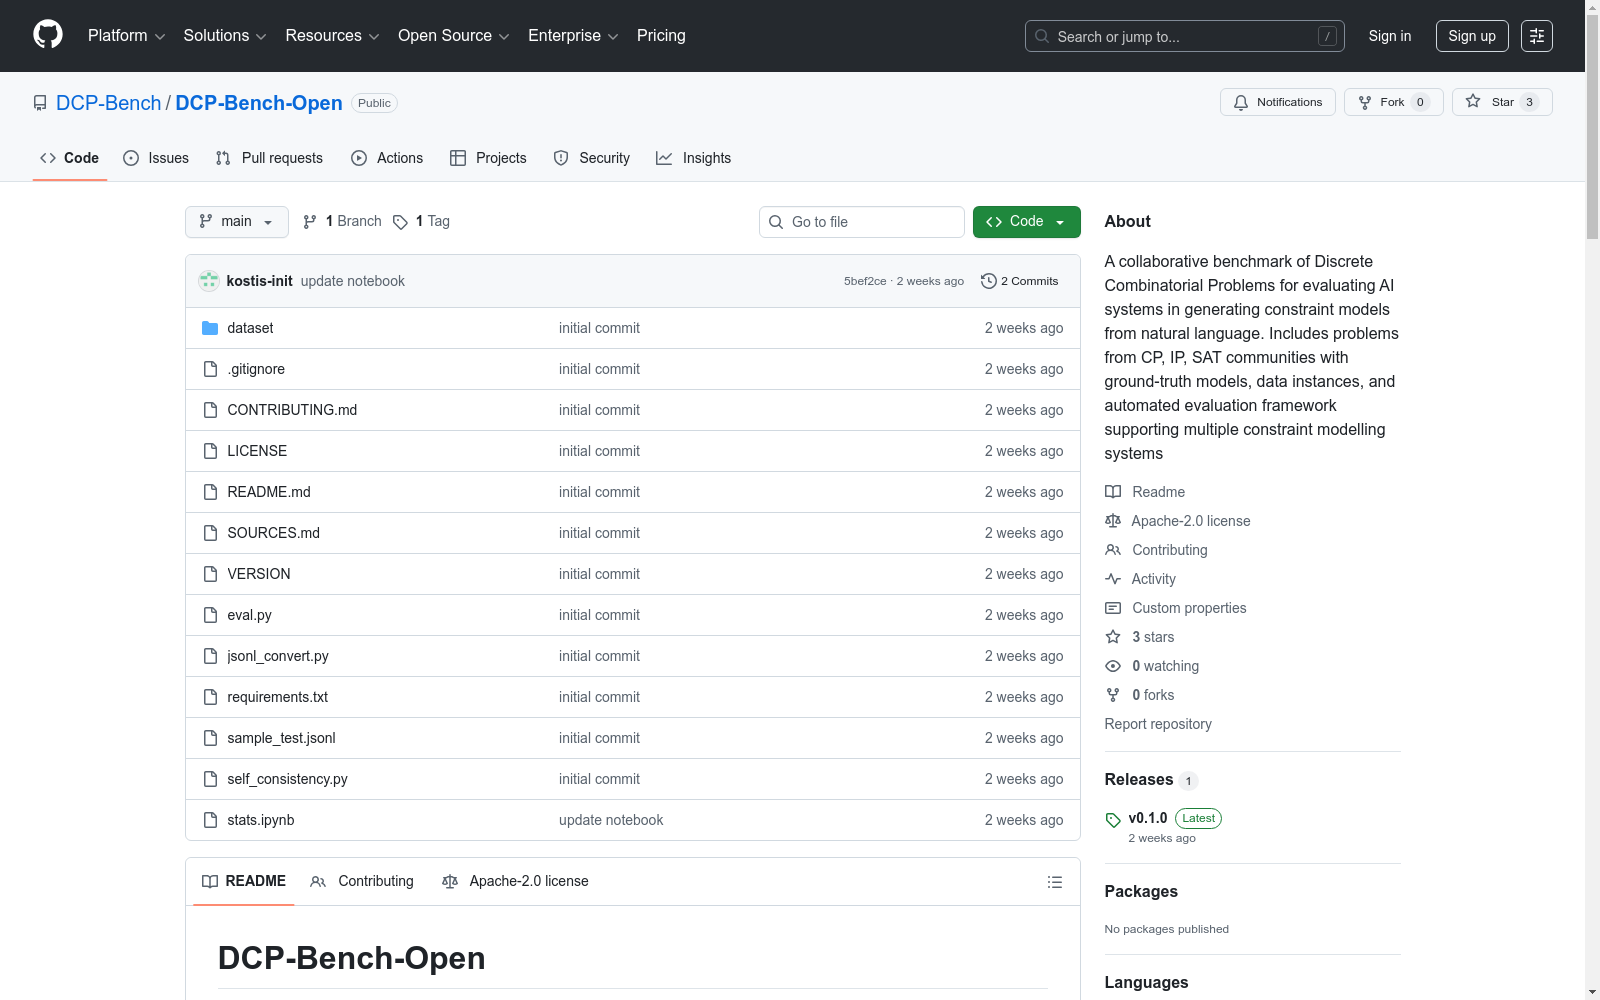Open the Pricing page
This screenshot has height=1000, width=1600.
[x=661, y=36]
